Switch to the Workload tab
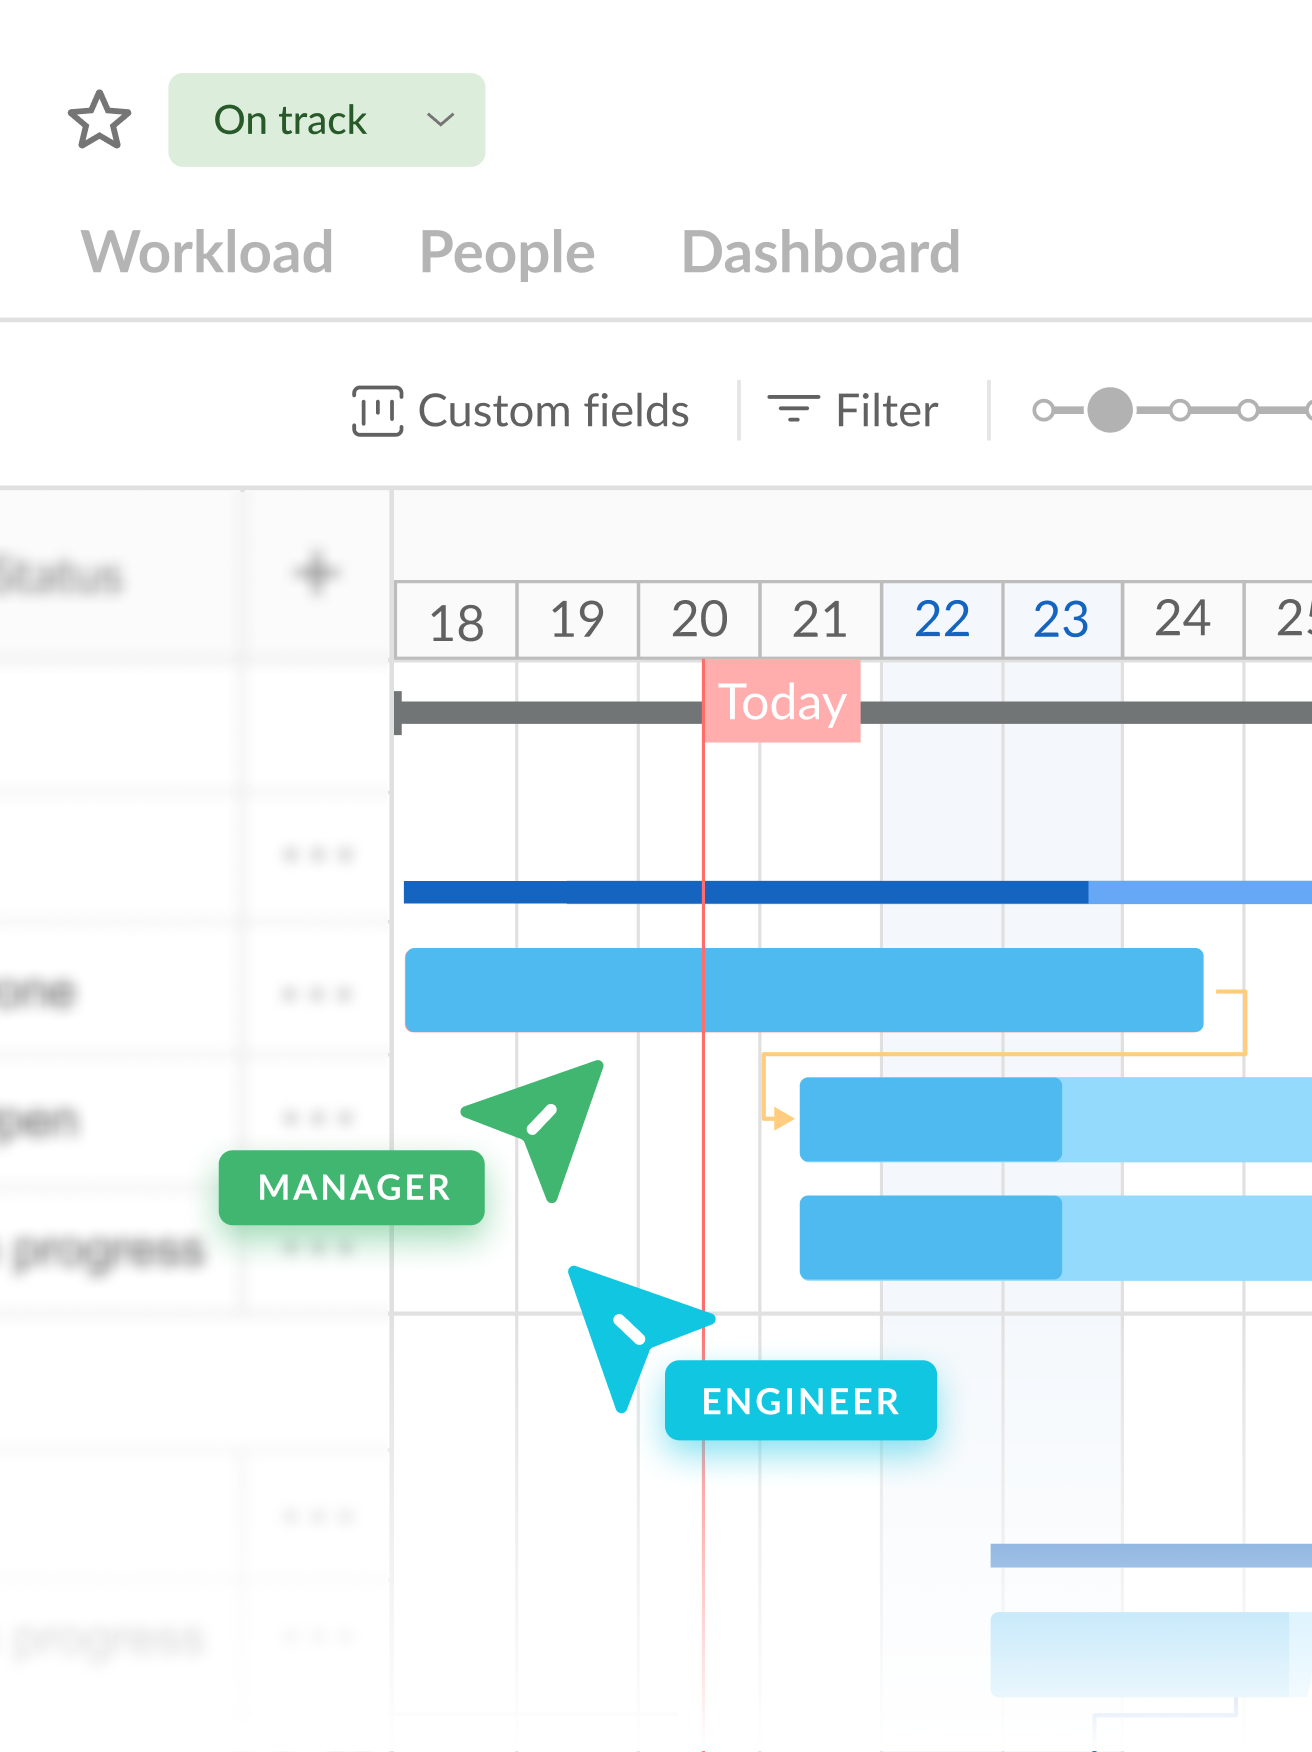This screenshot has width=1312, height=1752. pyautogui.click(x=207, y=252)
